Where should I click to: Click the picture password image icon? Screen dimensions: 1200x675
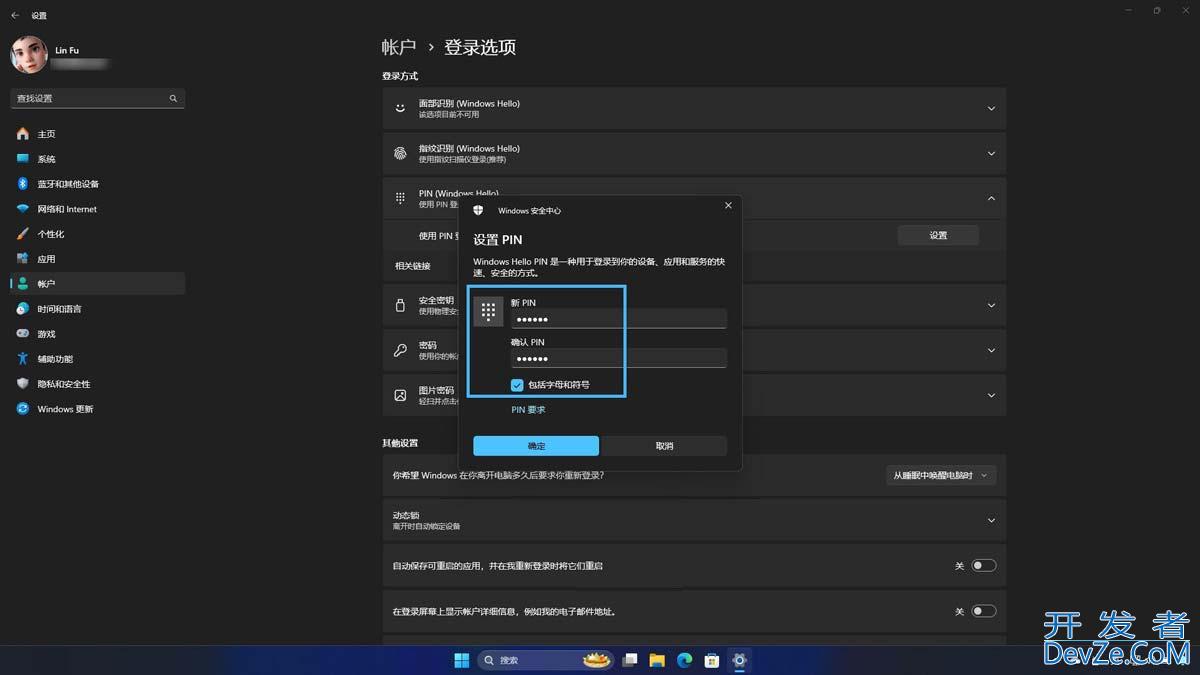click(400, 395)
